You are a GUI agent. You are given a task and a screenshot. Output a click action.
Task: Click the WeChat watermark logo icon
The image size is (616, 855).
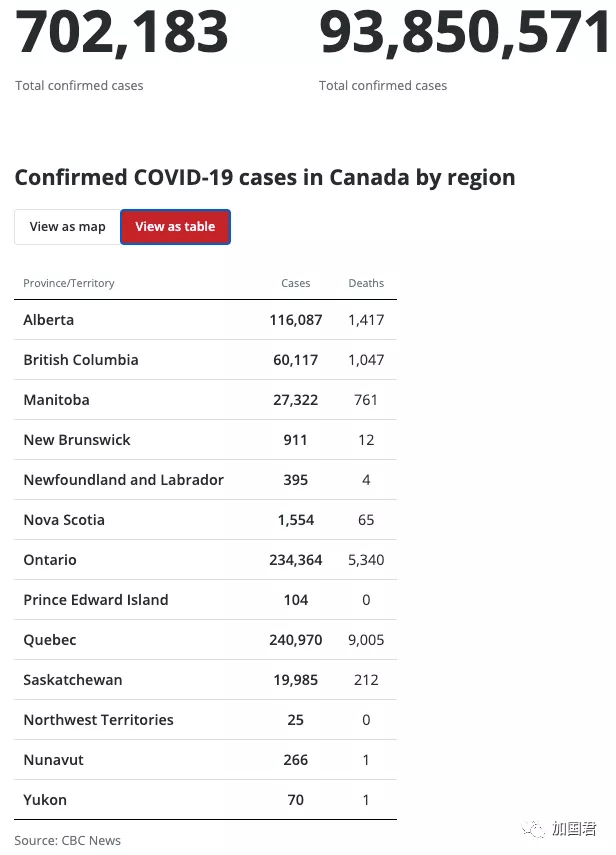[x=533, y=829]
